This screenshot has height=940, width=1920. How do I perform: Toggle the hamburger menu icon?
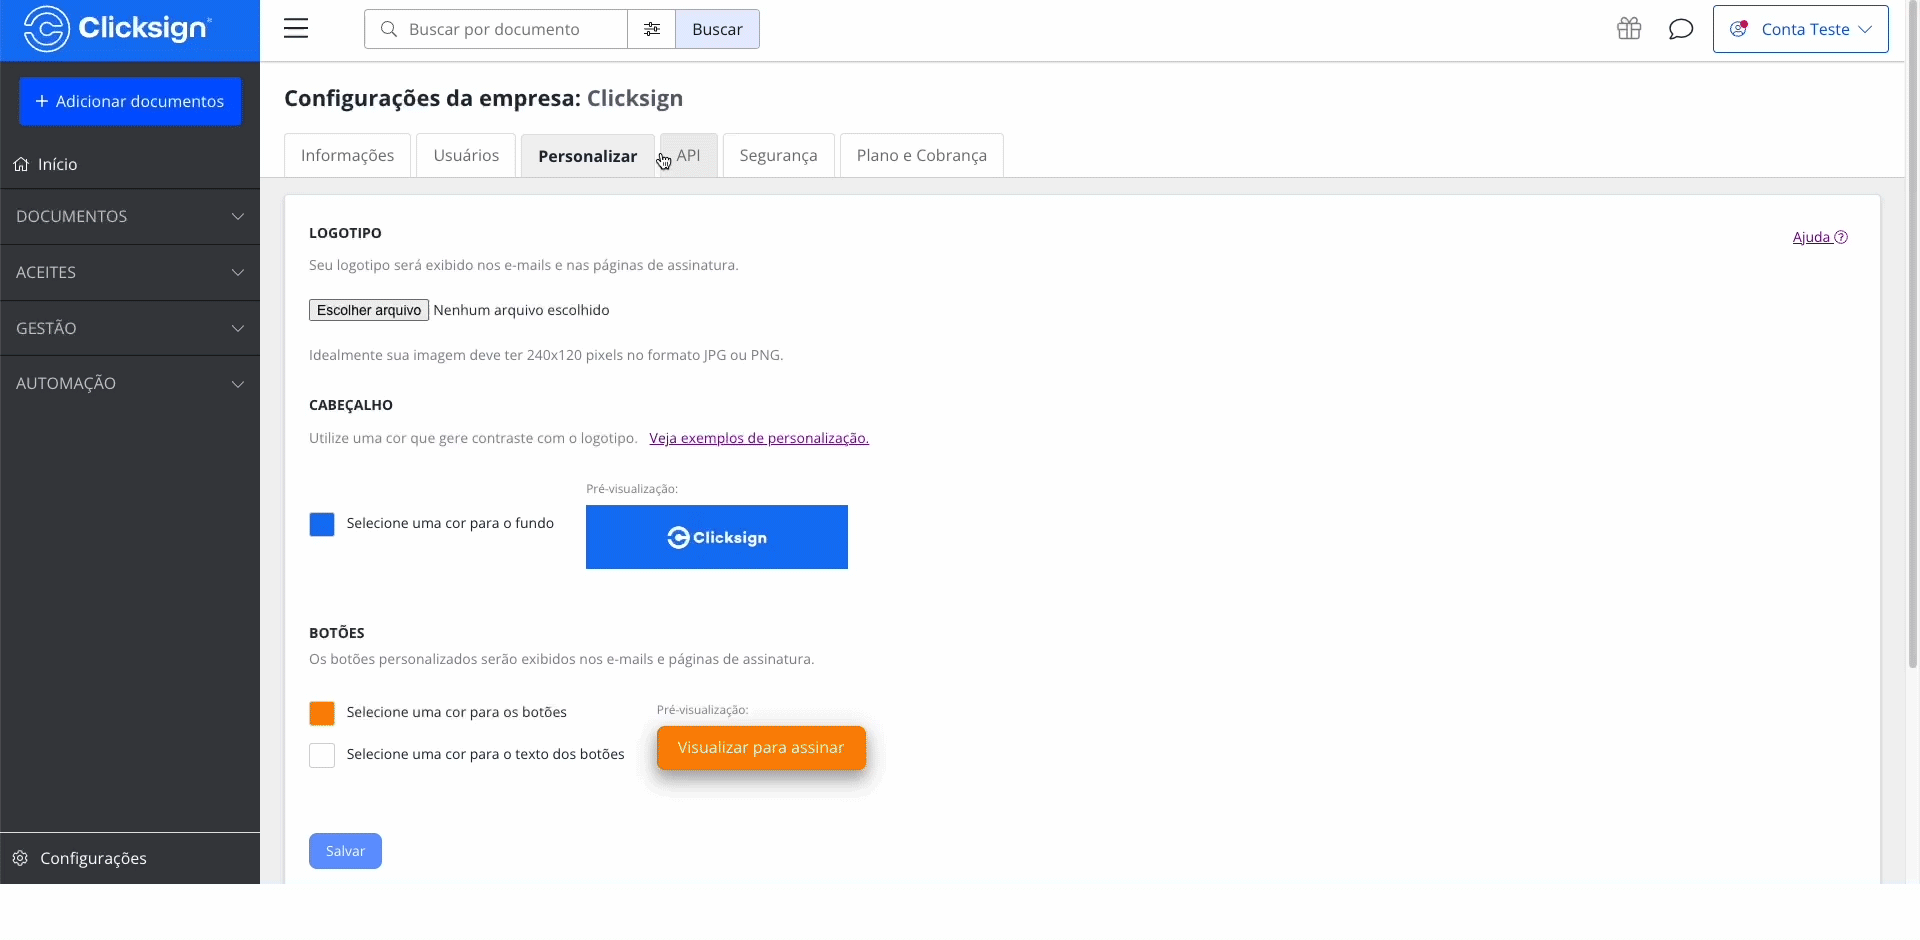tap(296, 29)
